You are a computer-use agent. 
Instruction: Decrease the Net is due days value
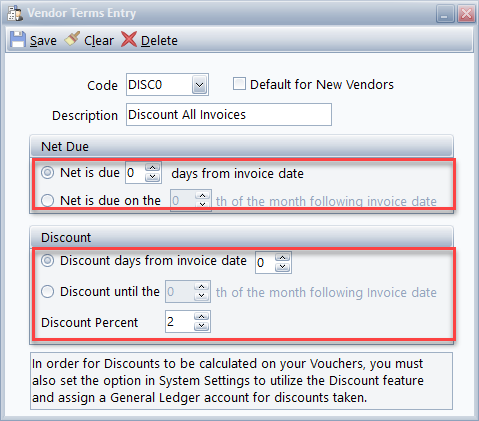[153, 177]
